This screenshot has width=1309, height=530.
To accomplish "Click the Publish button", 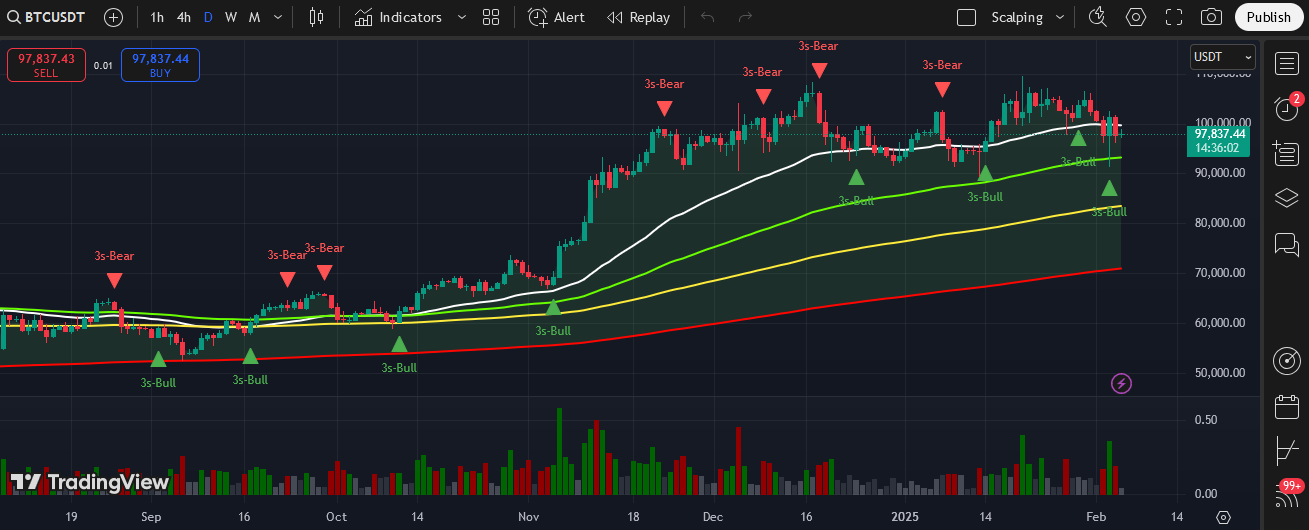I will point(1269,17).
